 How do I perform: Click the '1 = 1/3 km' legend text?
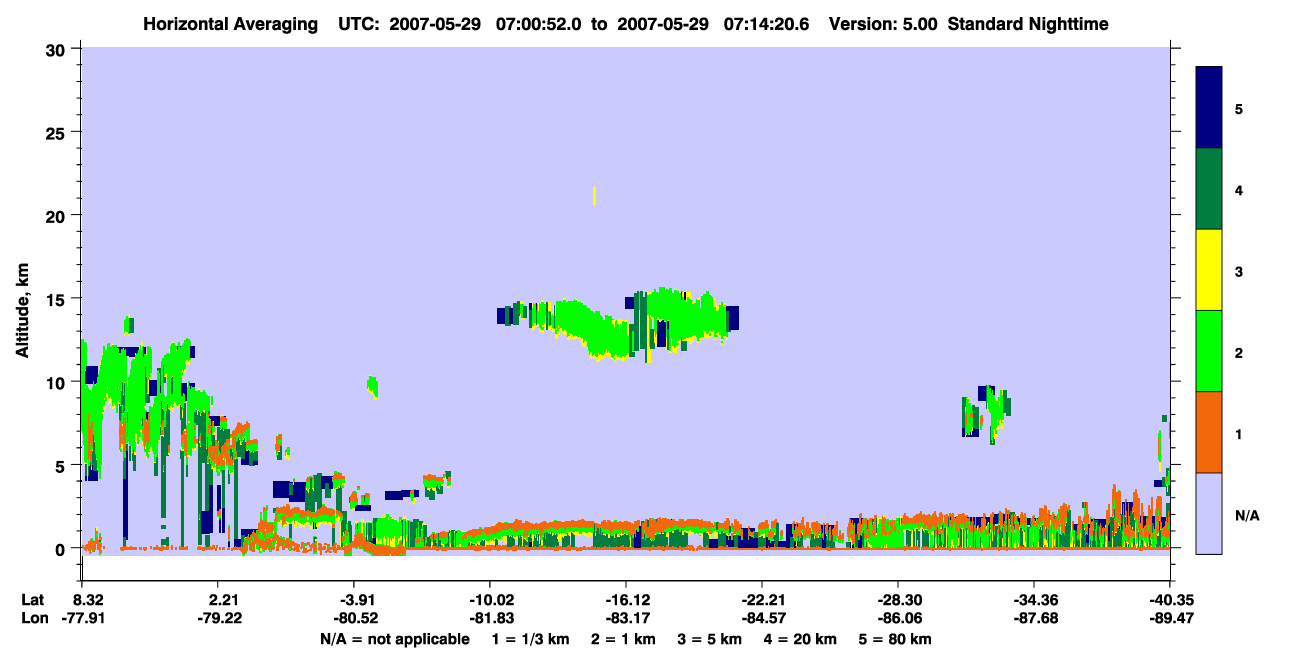click(x=529, y=639)
